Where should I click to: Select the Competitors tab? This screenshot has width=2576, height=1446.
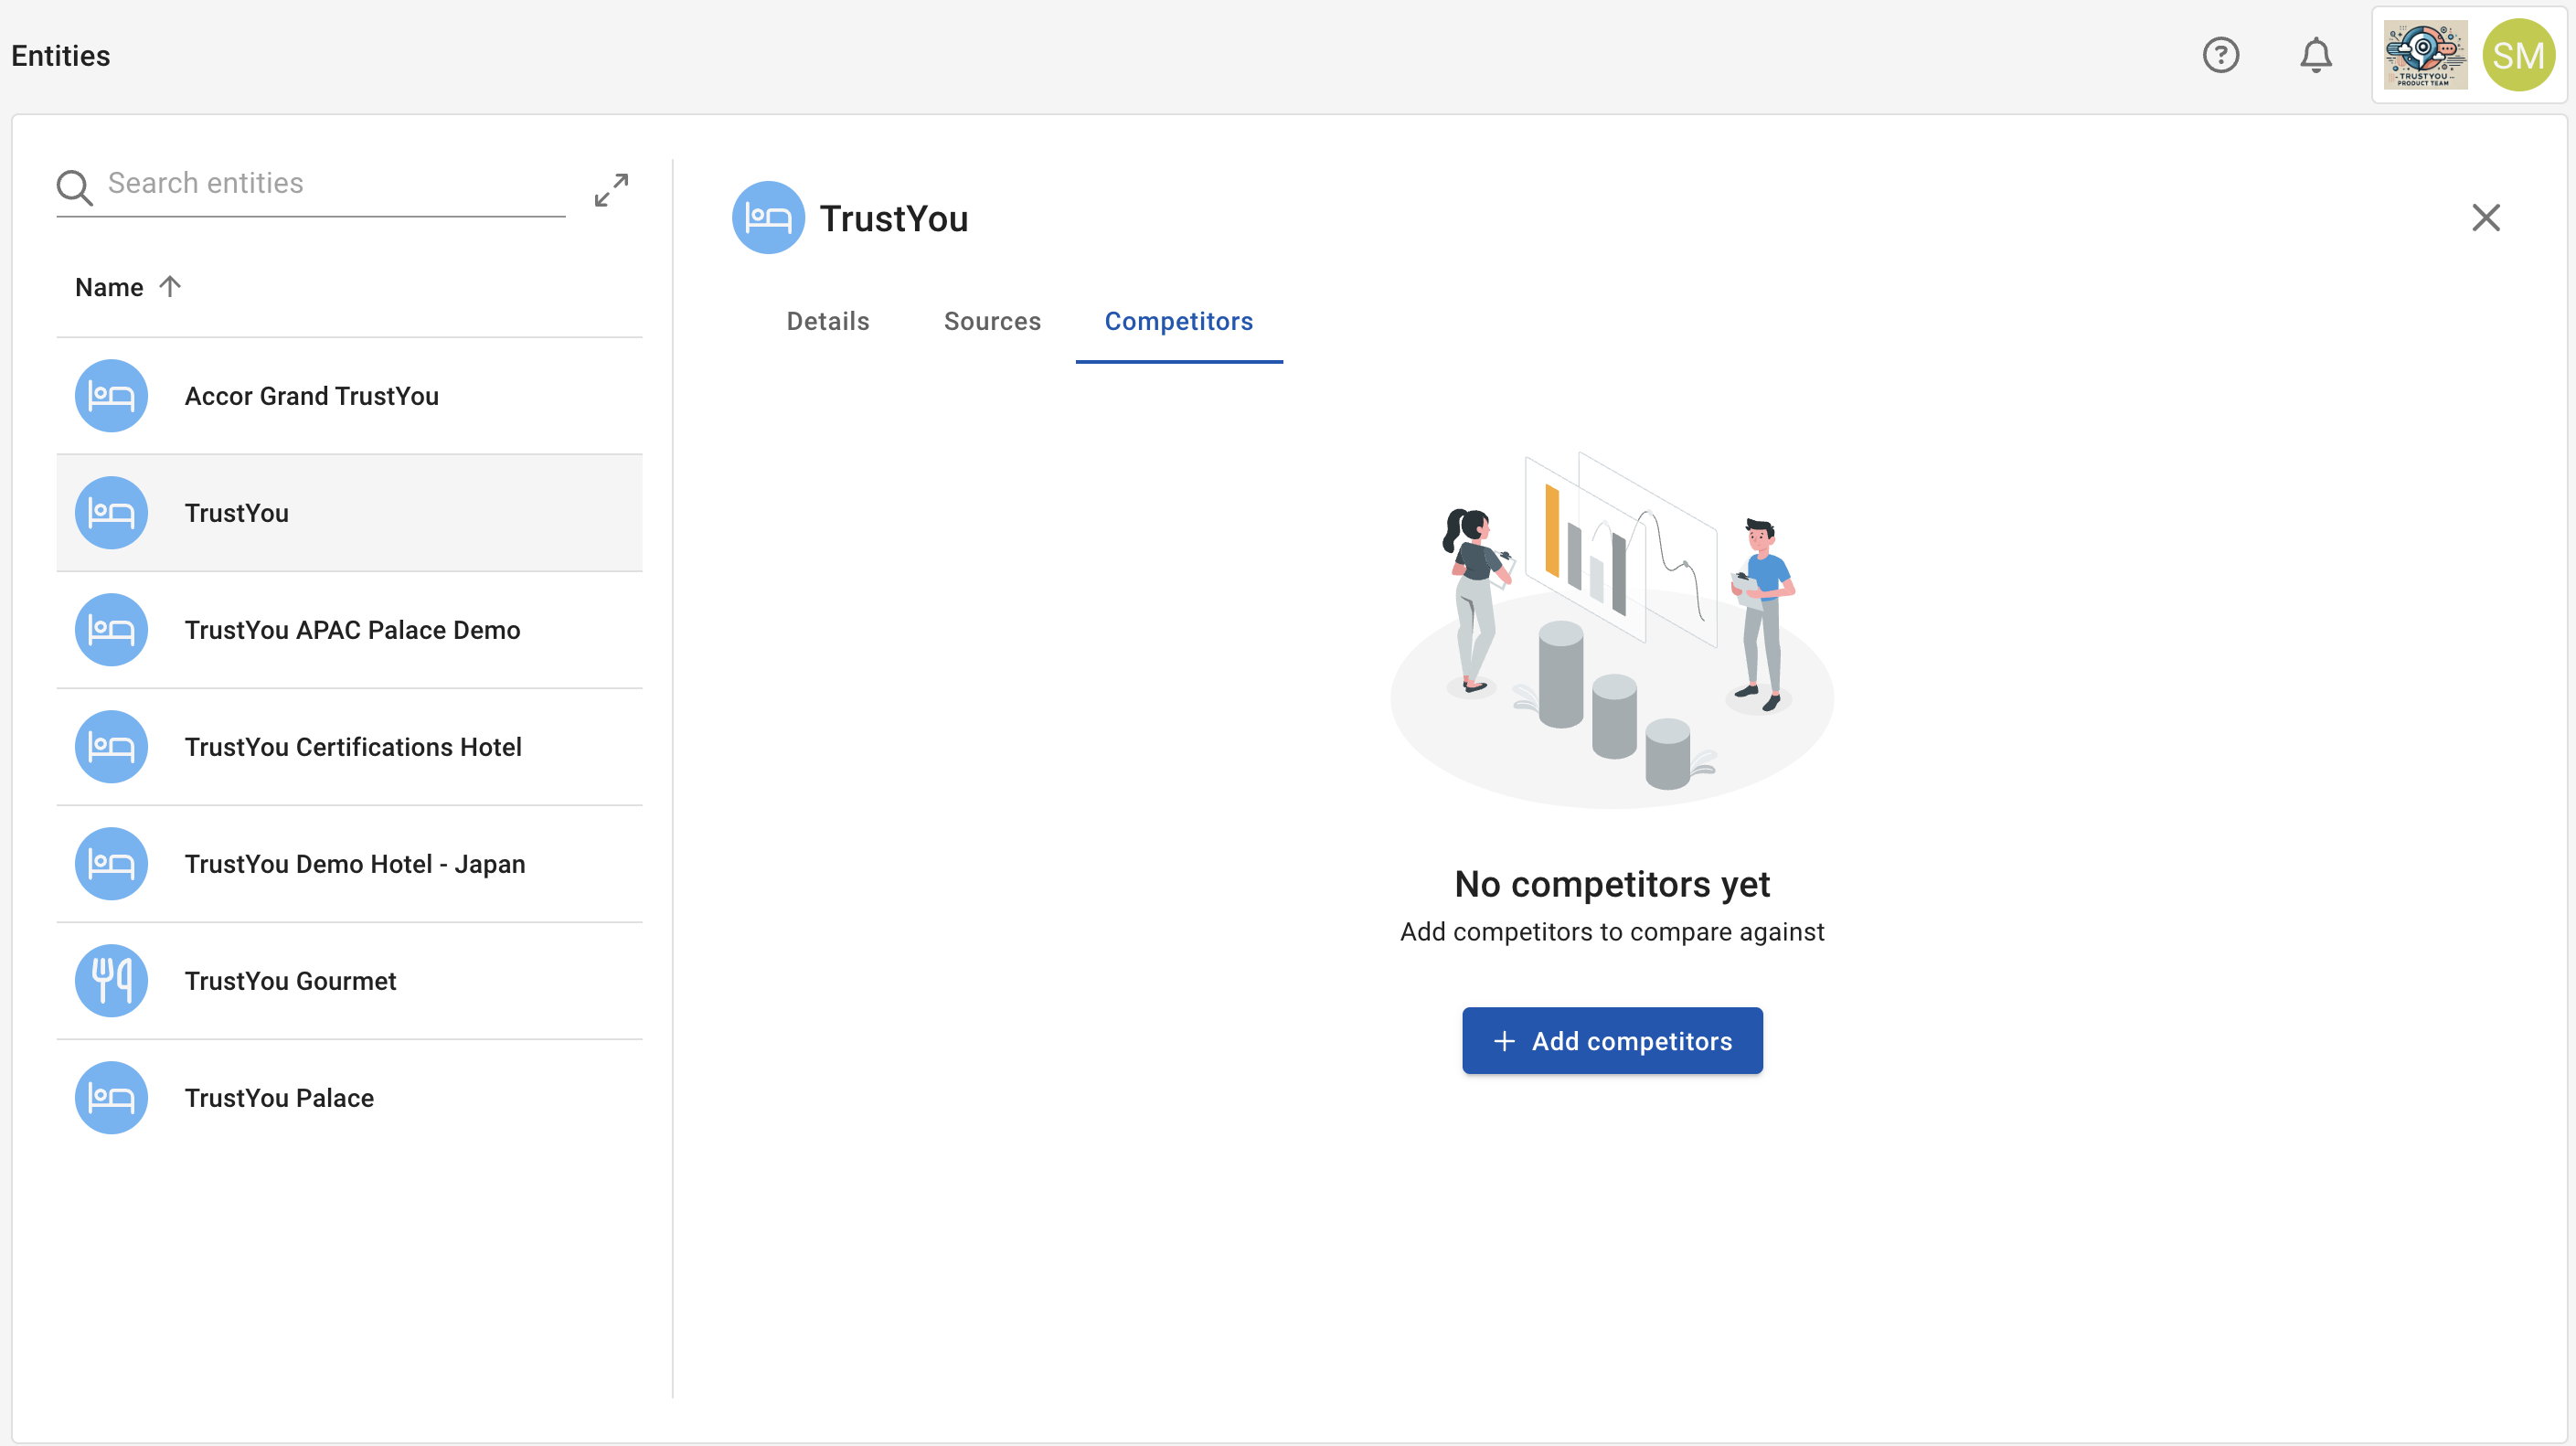(x=1179, y=322)
